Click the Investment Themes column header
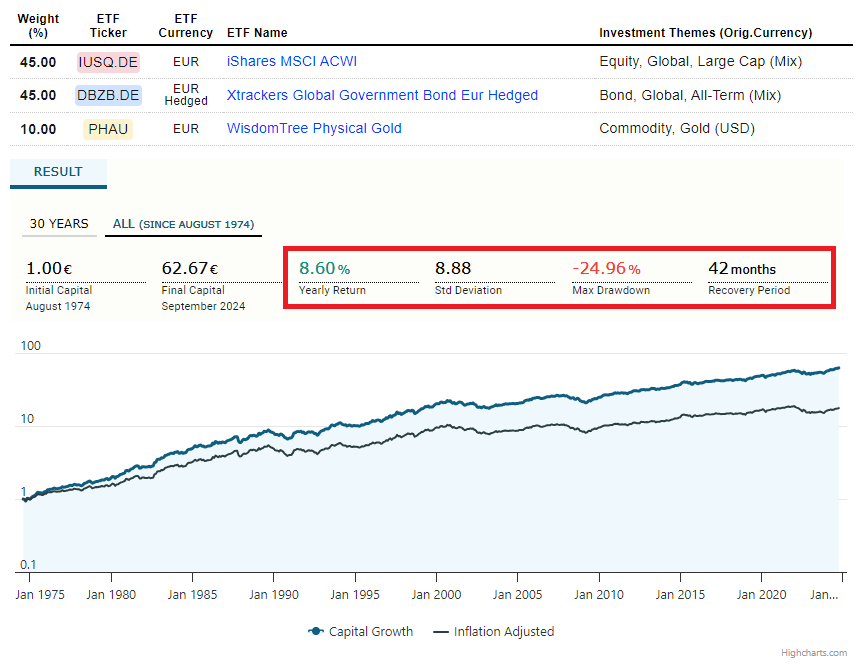Image resolution: width=864 pixels, height=665 pixels. point(706,33)
